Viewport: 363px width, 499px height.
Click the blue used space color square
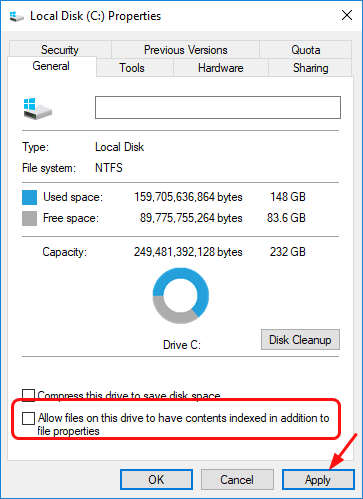click(x=29, y=197)
